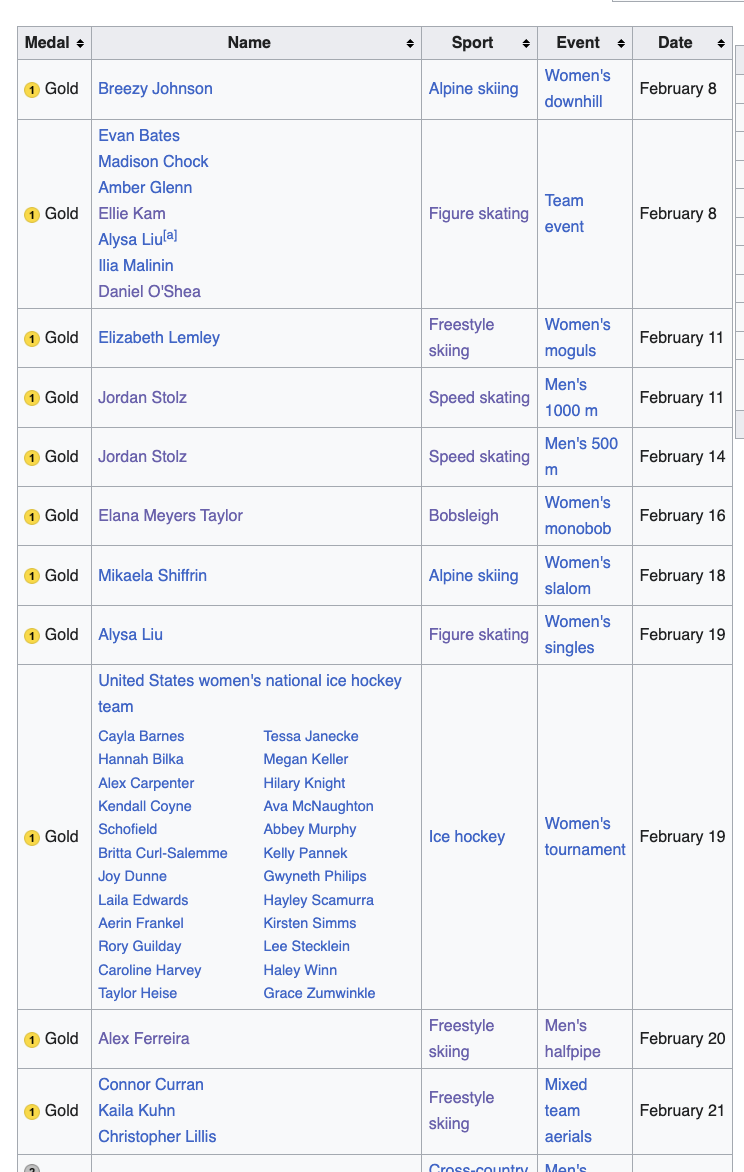Click gold medal icon in Breezy Johnson row

coord(31,90)
